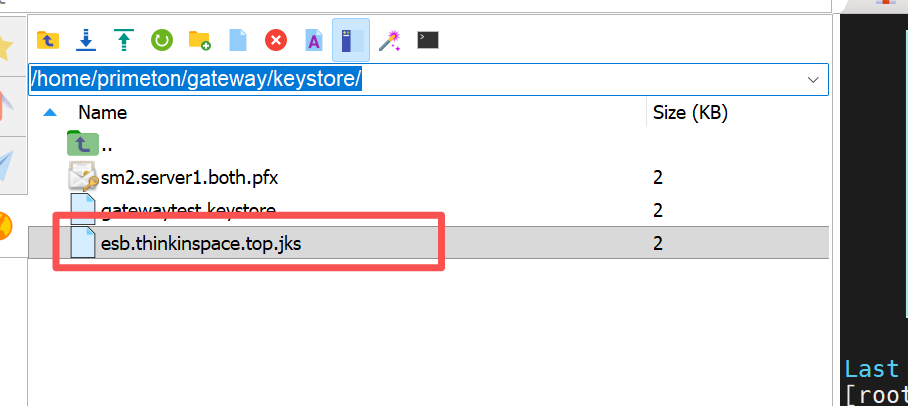Click the magic wand toolbar icon
The width and height of the screenshot is (908, 406).
pyautogui.click(x=389, y=40)
